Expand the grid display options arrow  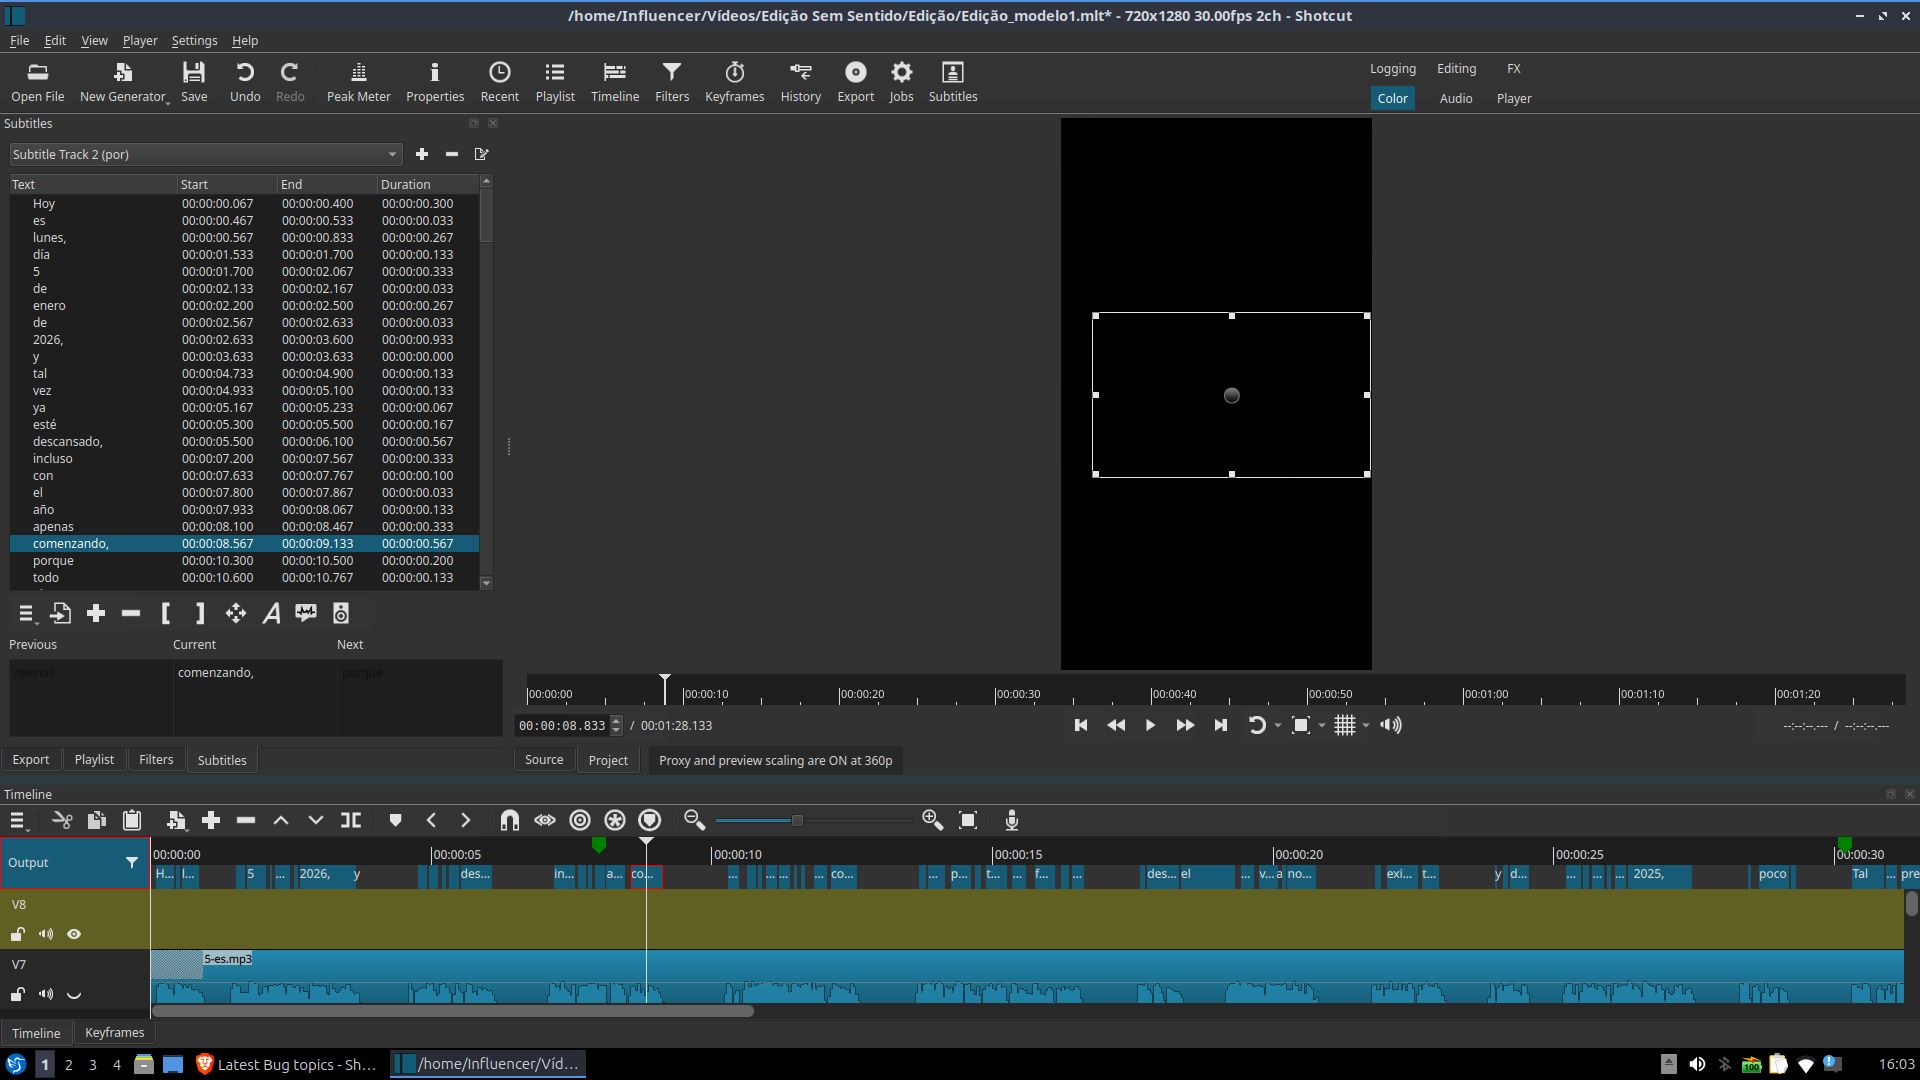1366,726
